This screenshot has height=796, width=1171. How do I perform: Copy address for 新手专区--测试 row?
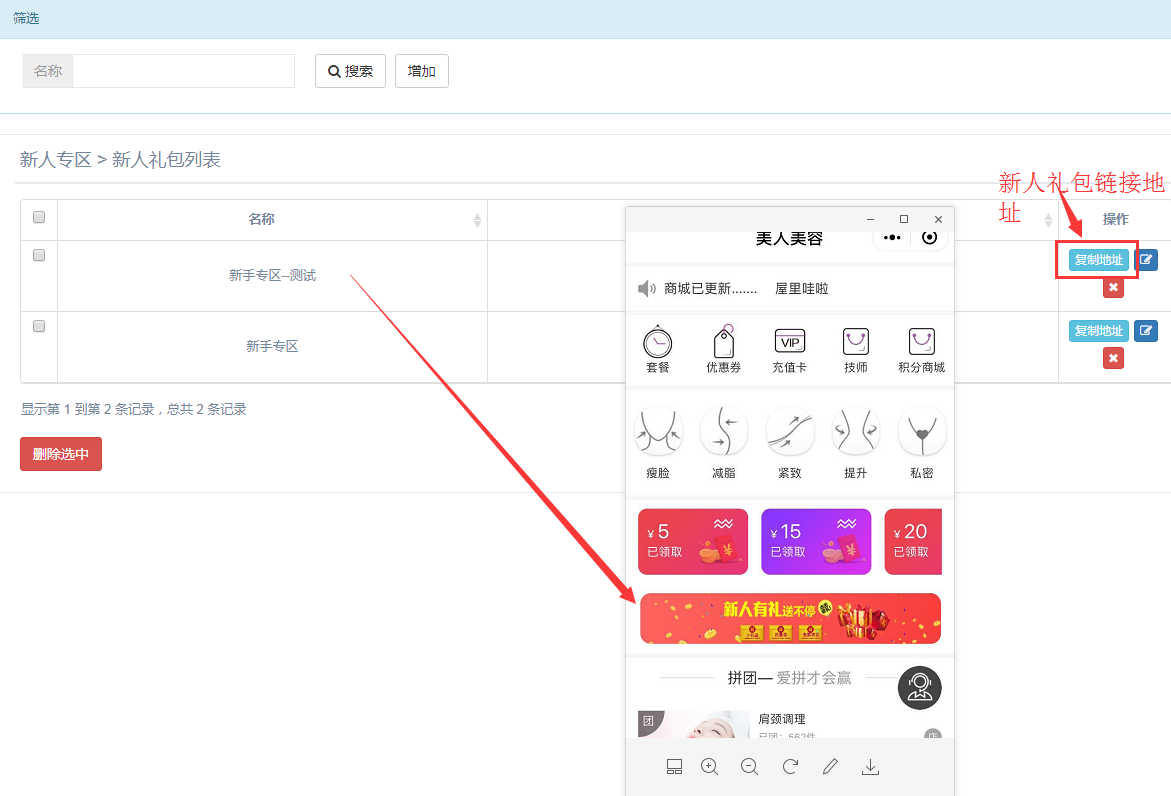pyautogui.click(x=1099, y=260)
